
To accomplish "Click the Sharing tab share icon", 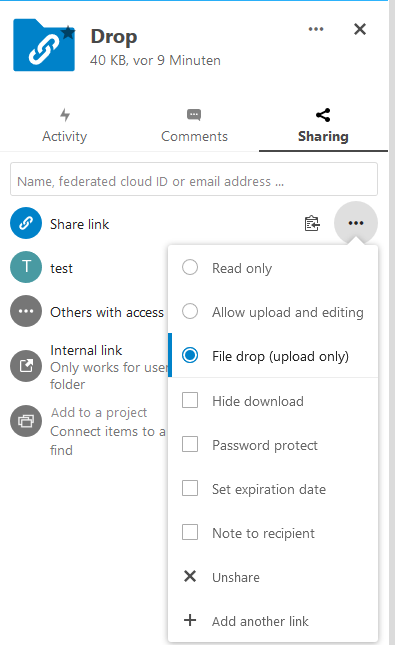I will 323,115.
